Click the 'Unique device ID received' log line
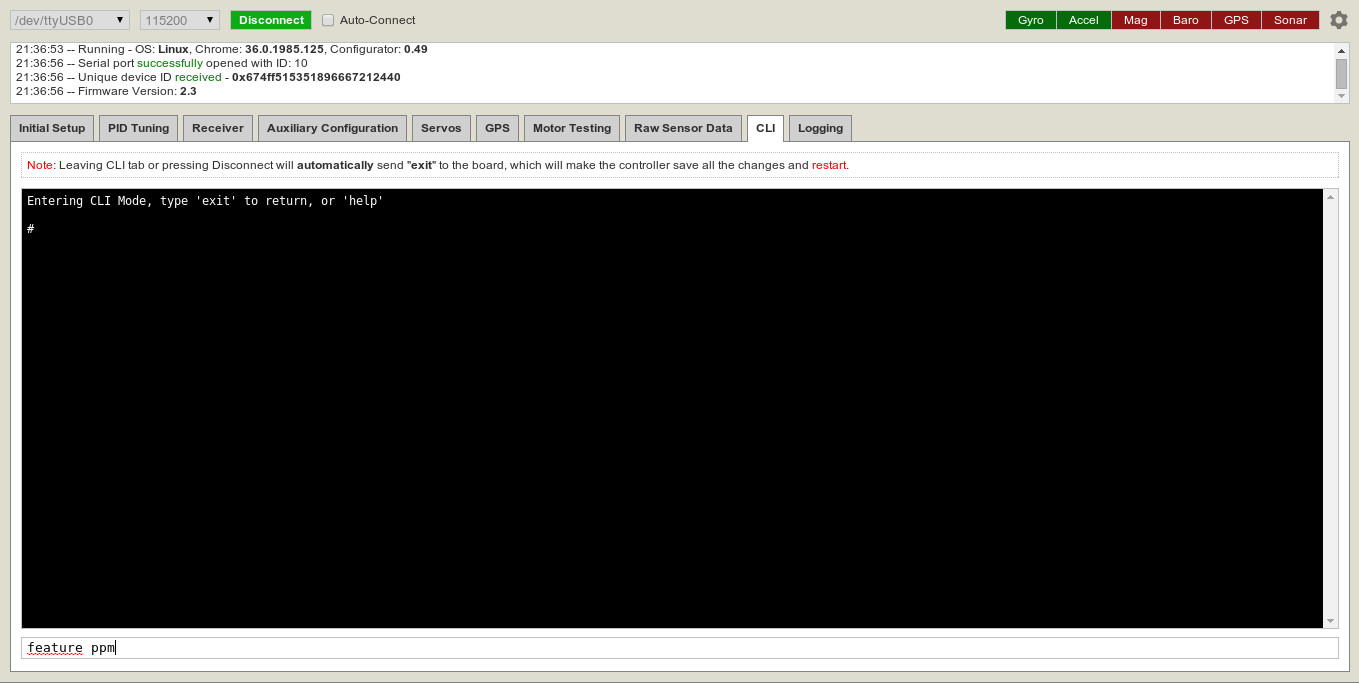Image resolution: width=1359 pixels, height=683 pixels. click(x=208, y=77)
